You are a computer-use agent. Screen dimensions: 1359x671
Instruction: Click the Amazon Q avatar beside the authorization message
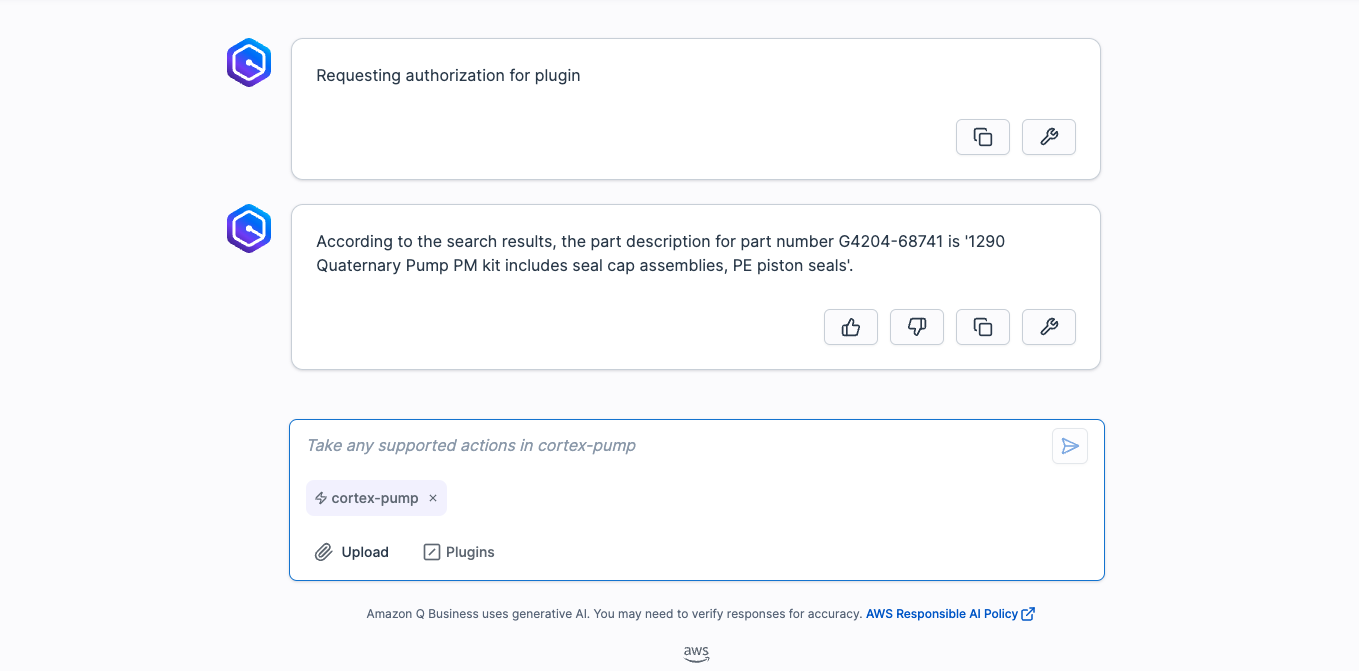249,63
